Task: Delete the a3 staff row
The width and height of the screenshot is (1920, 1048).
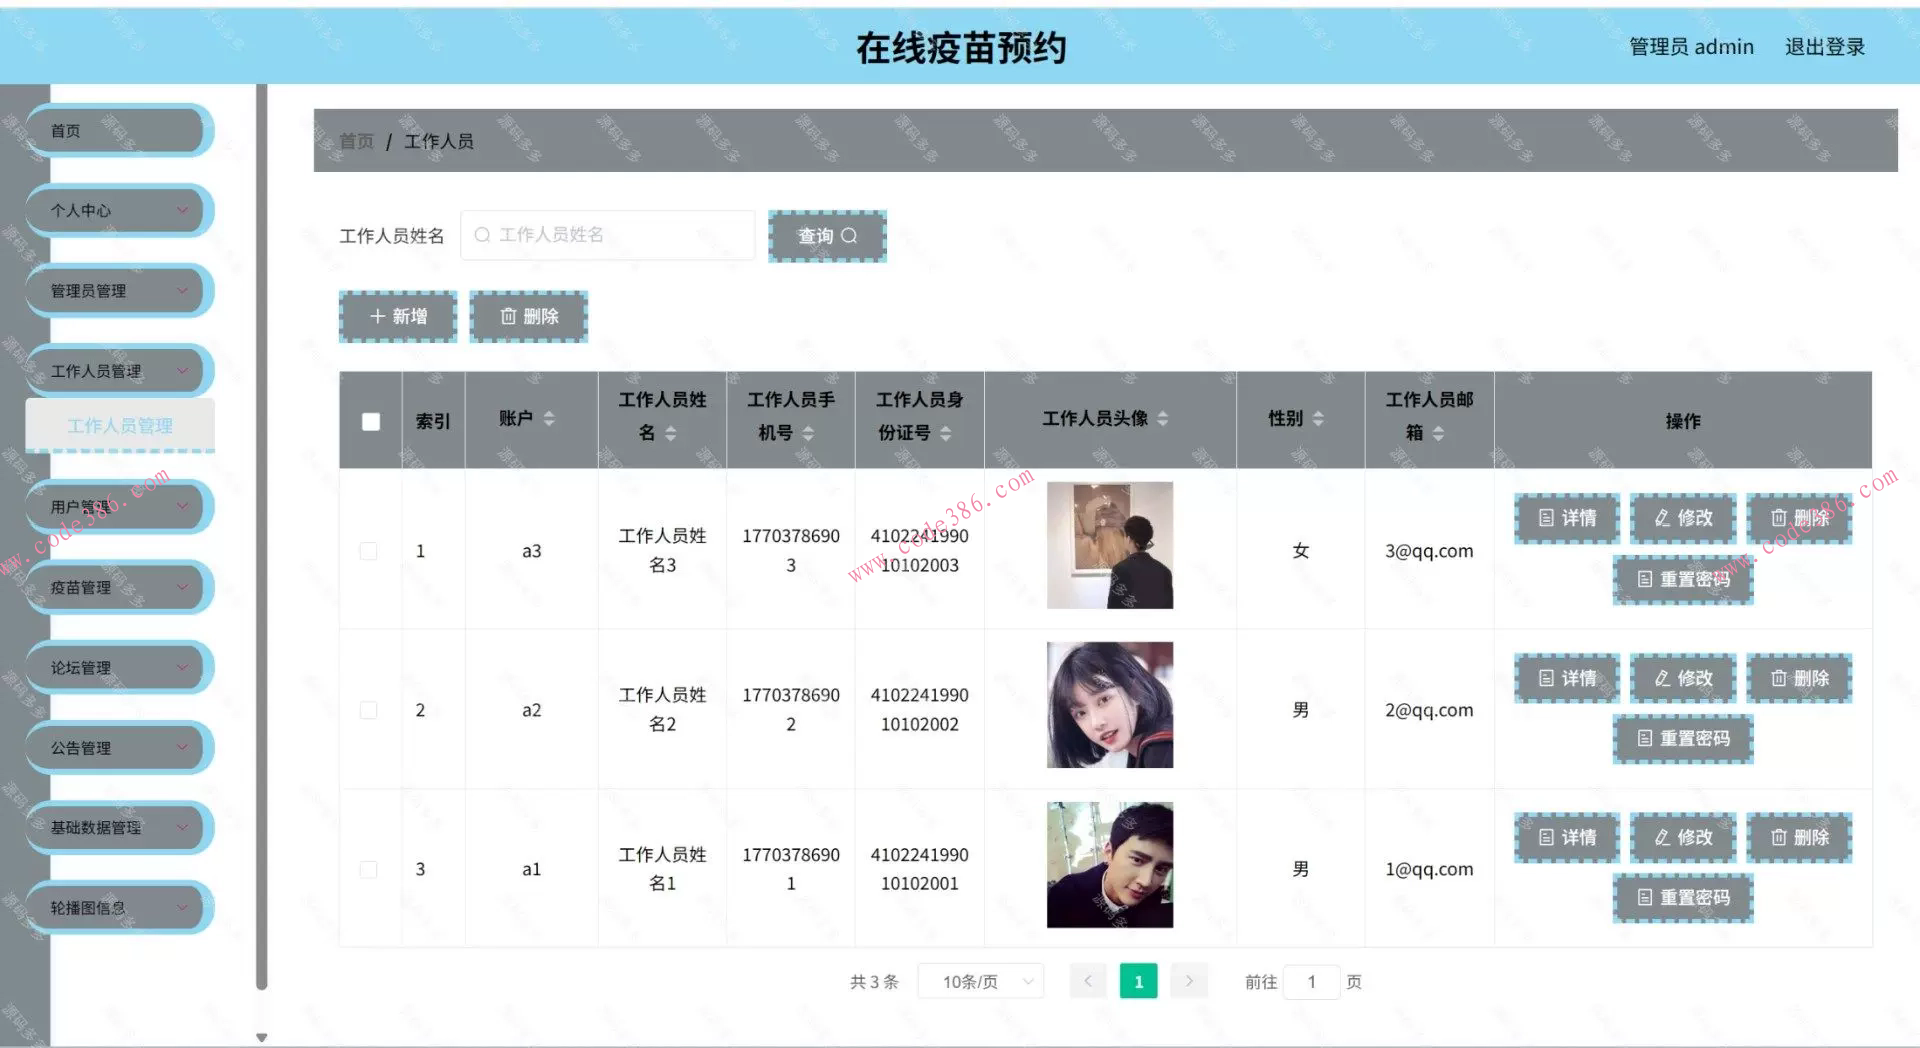Action: tap(1799, 518)
